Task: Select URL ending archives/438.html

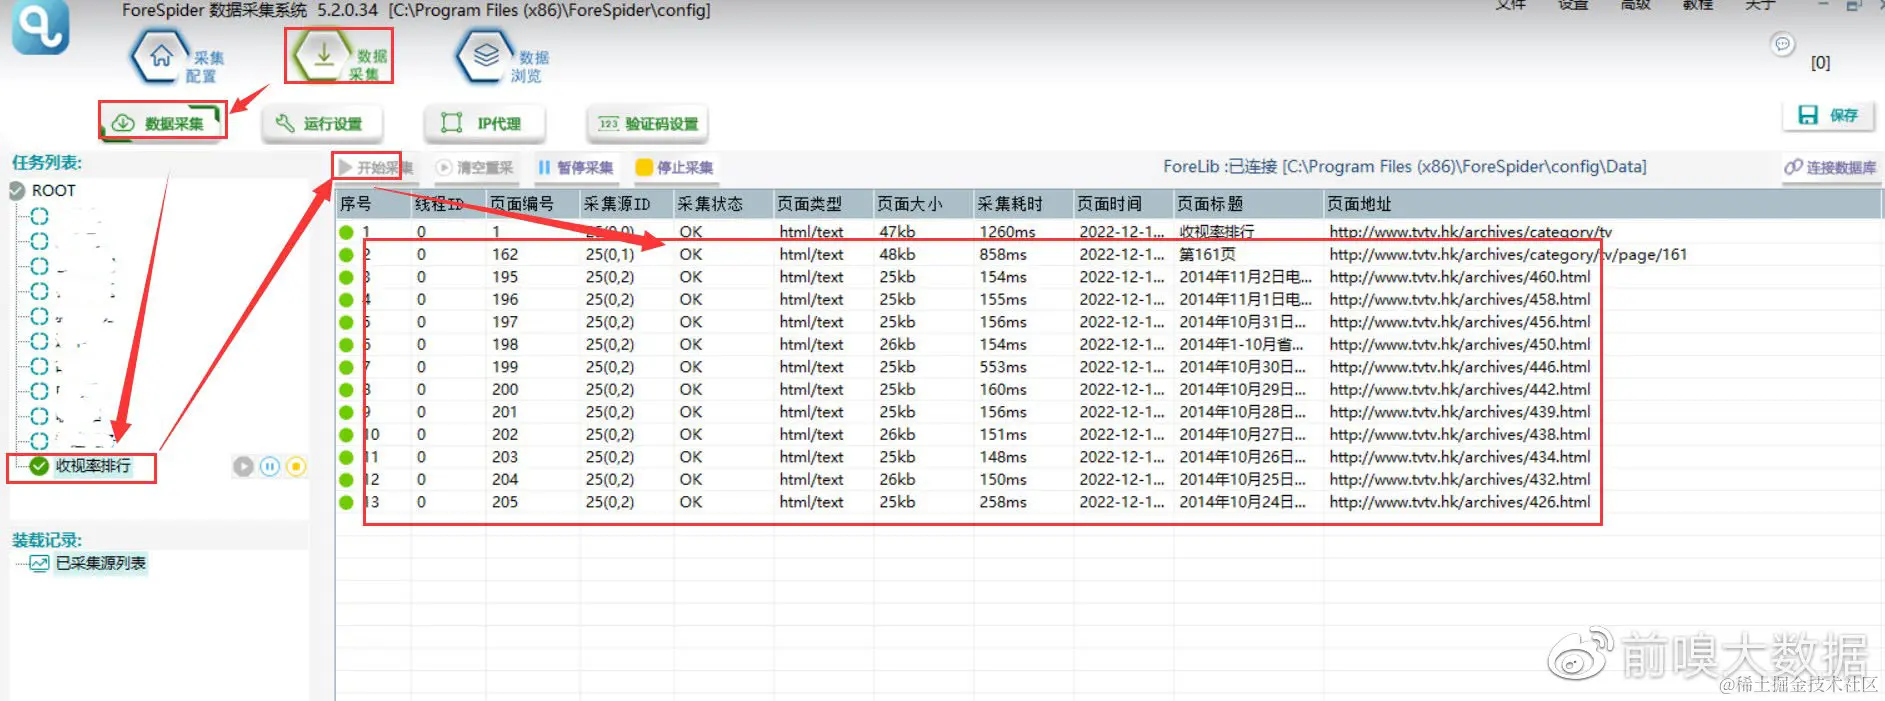Action: tap(1459, 434)
